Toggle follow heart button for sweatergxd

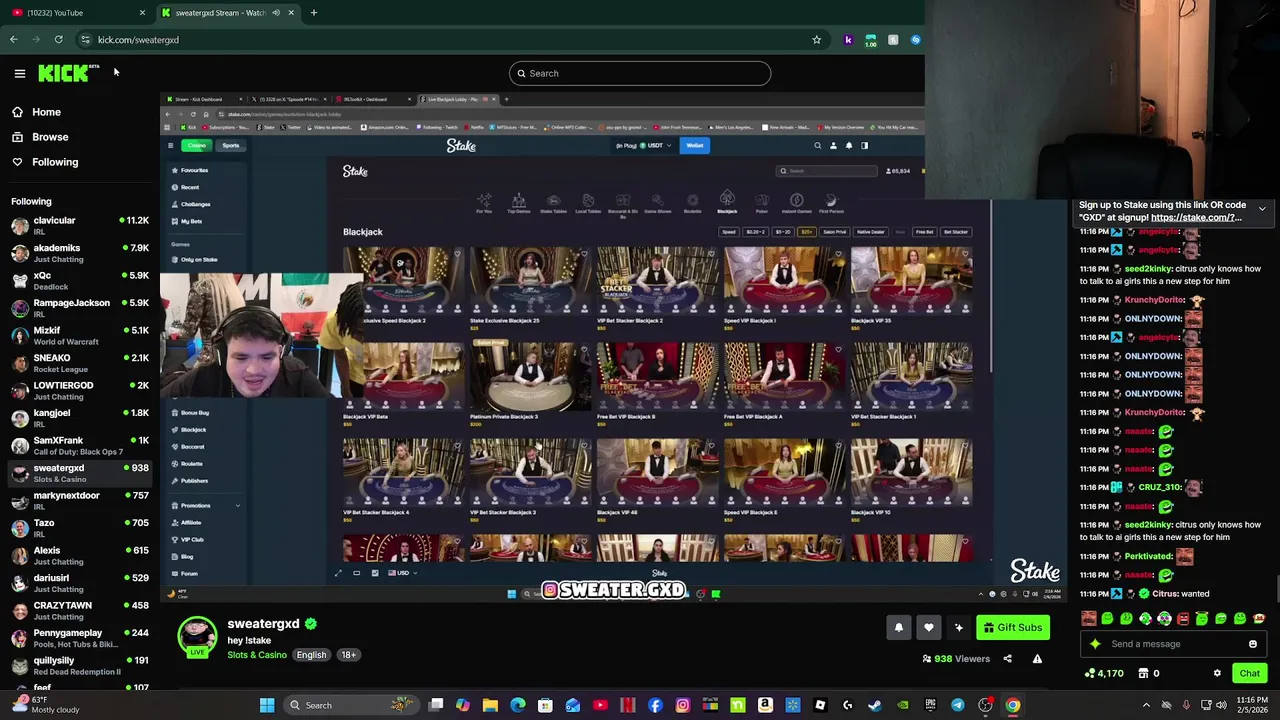click(929, 627)
